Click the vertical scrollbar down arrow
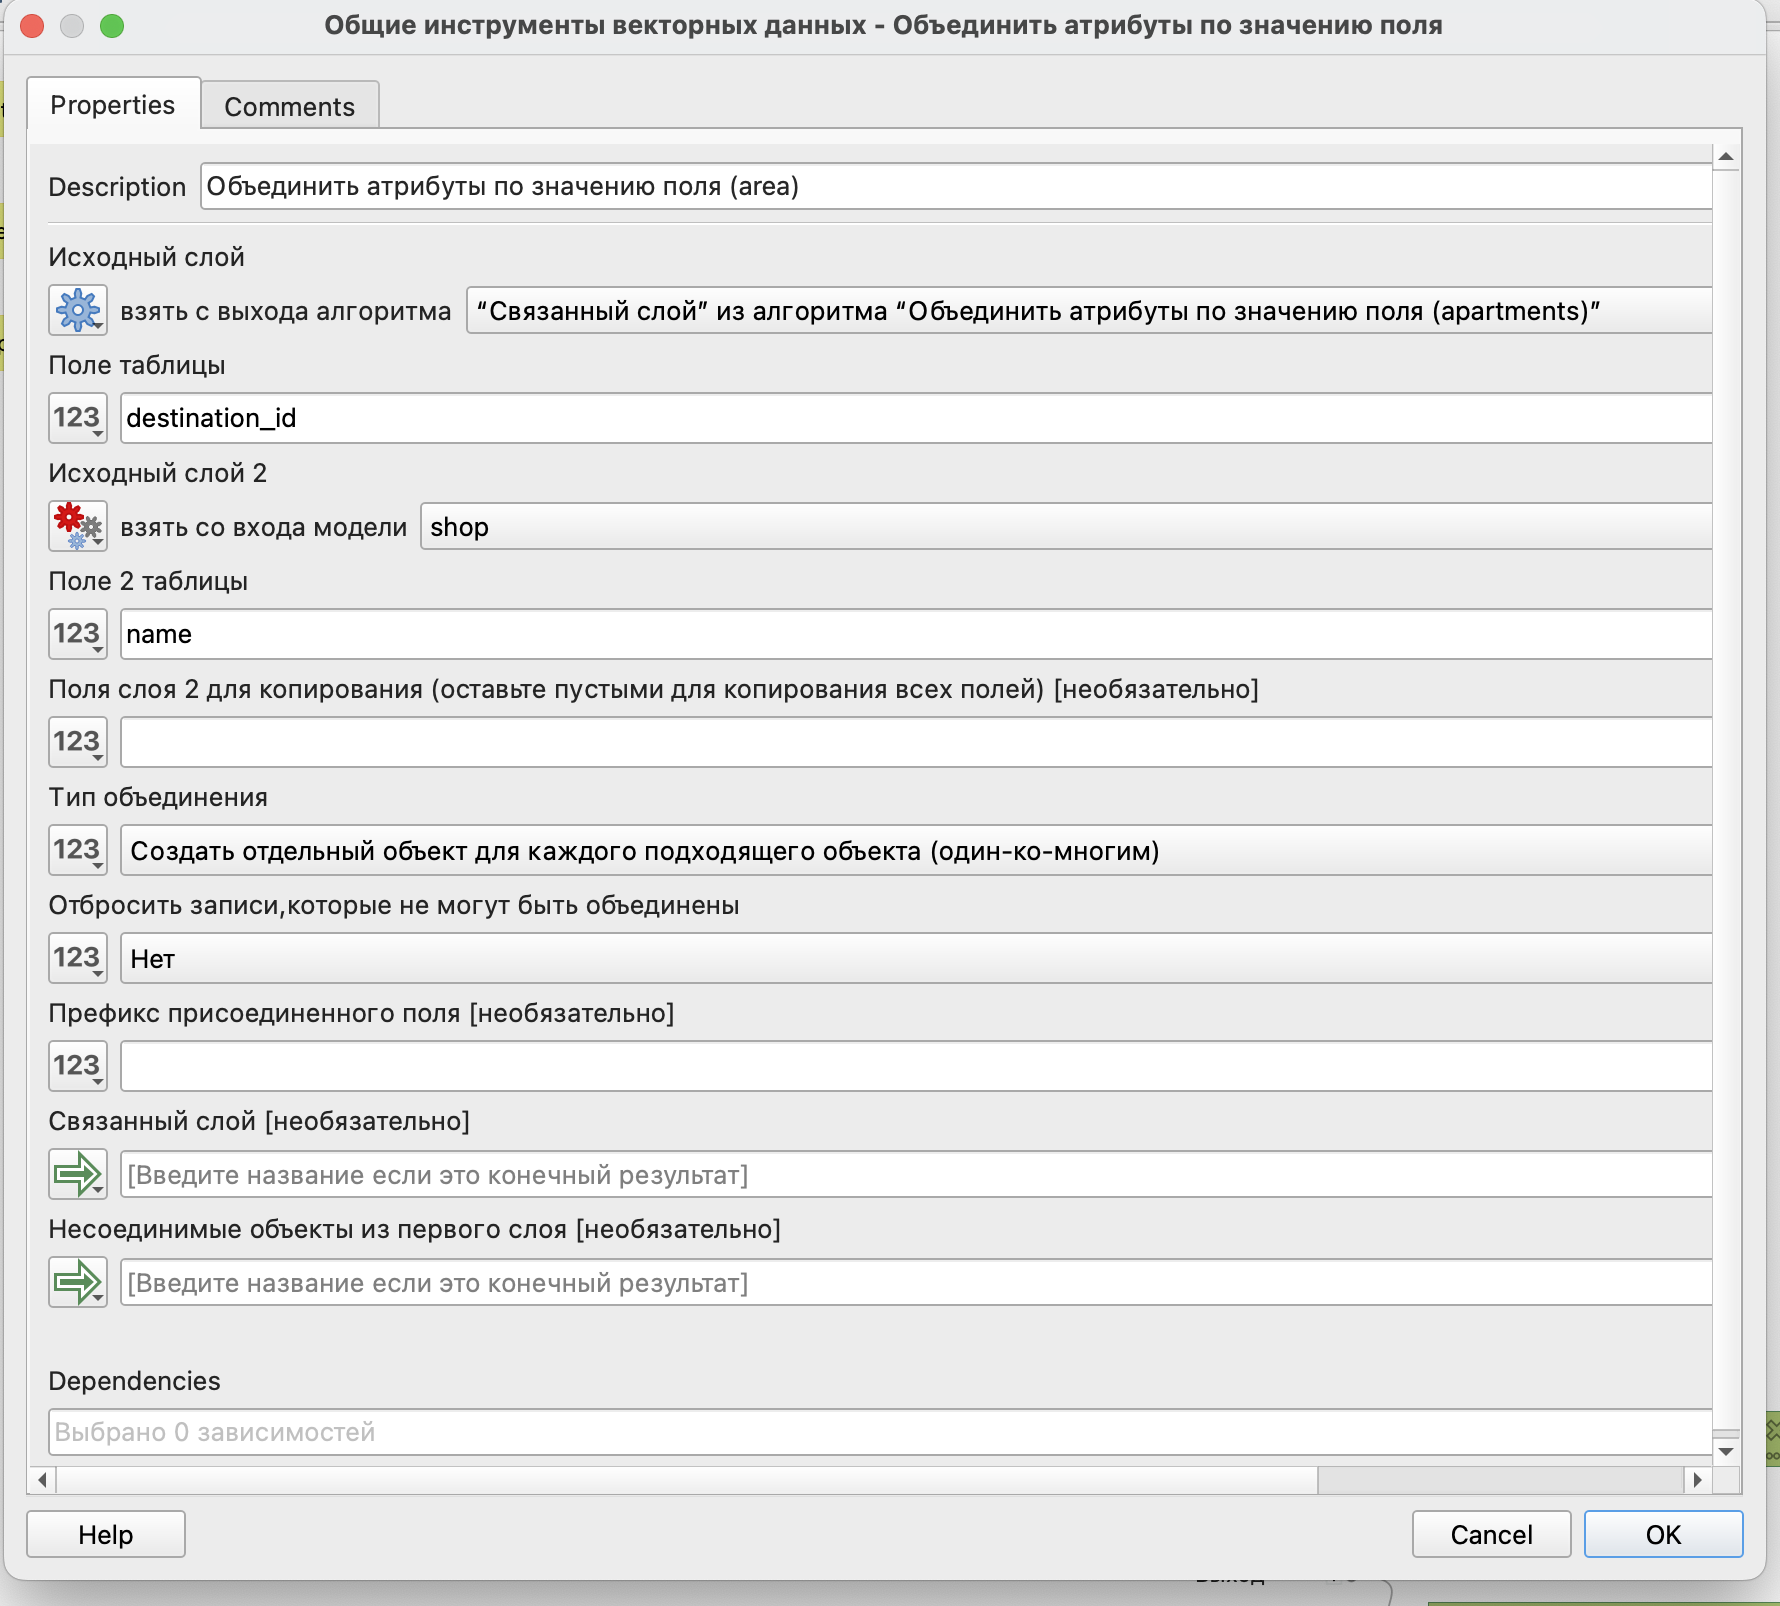The height and width of the screenshot is (1606, 1780). 1726,1451
